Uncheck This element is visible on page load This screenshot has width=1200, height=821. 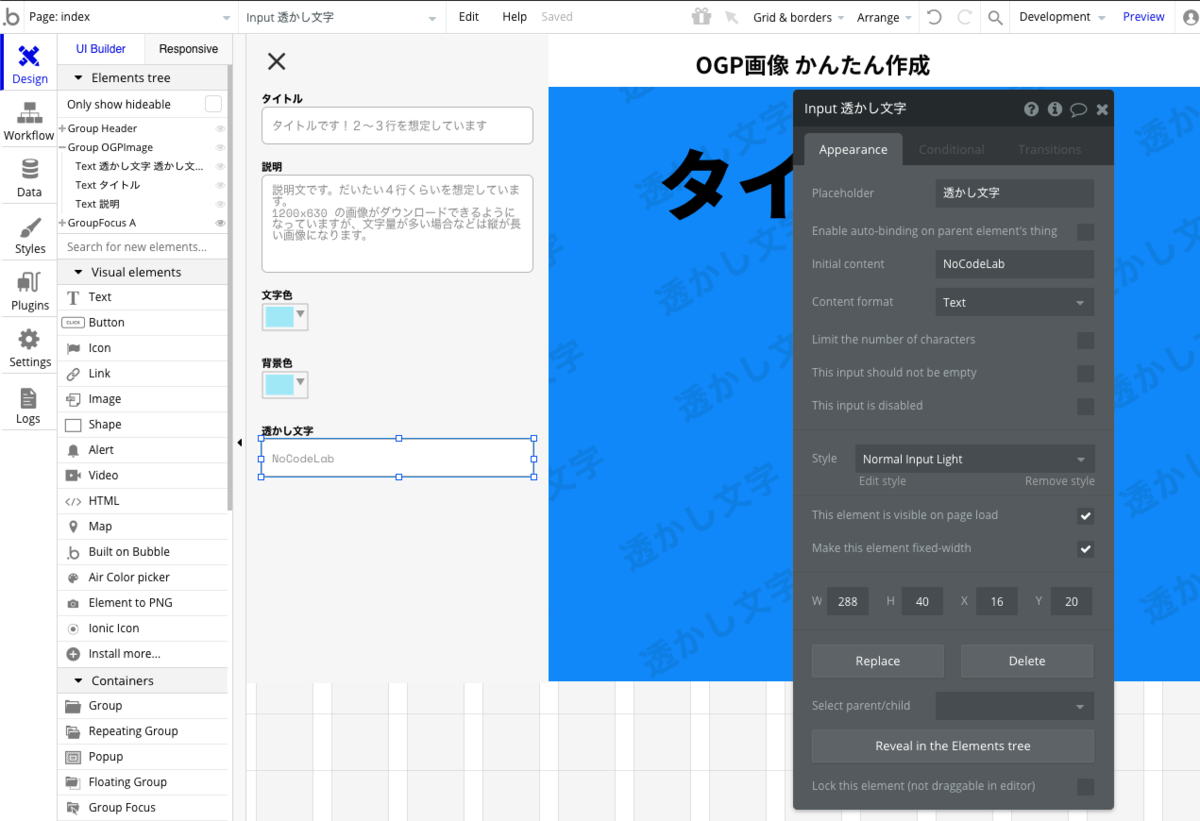click(1085, 516)
